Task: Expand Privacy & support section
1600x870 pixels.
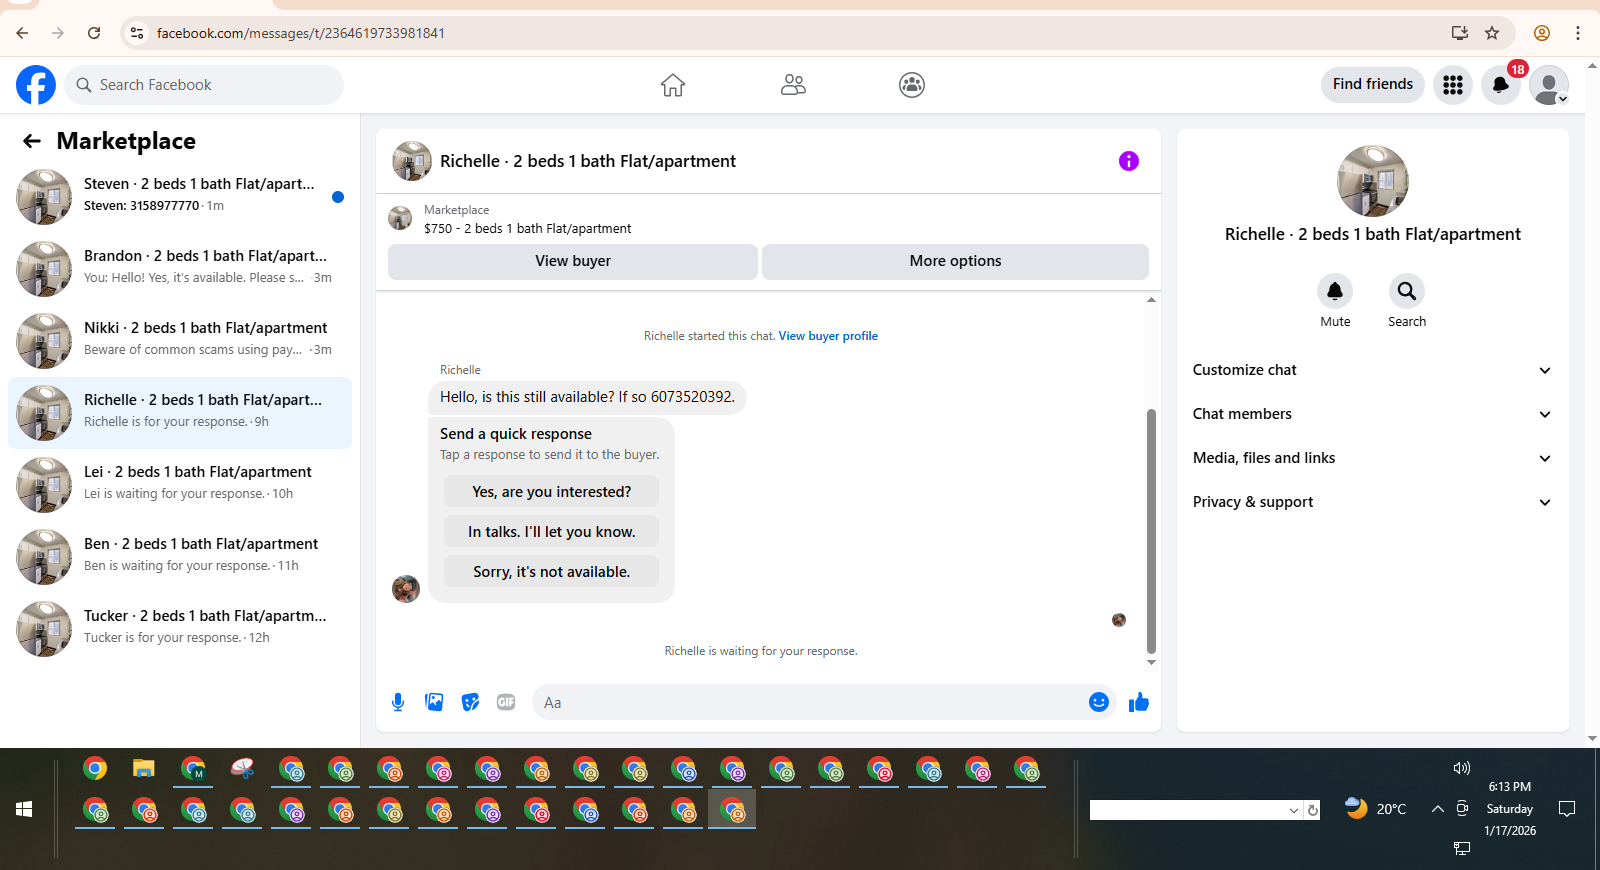Action: (x=1373, y=502)
